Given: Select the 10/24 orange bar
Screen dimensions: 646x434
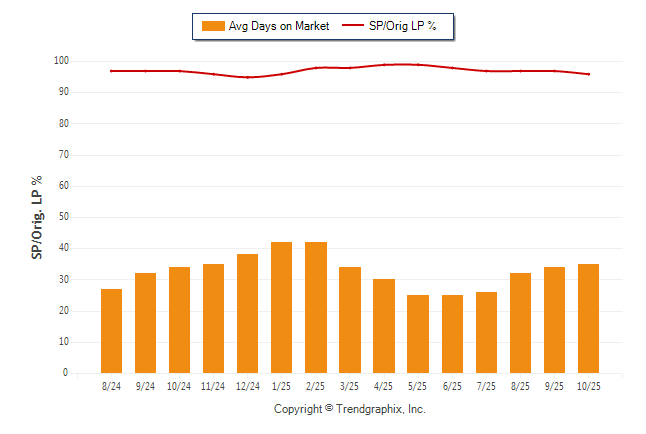Looking at the screenshot, I should (x=179, y=319).
